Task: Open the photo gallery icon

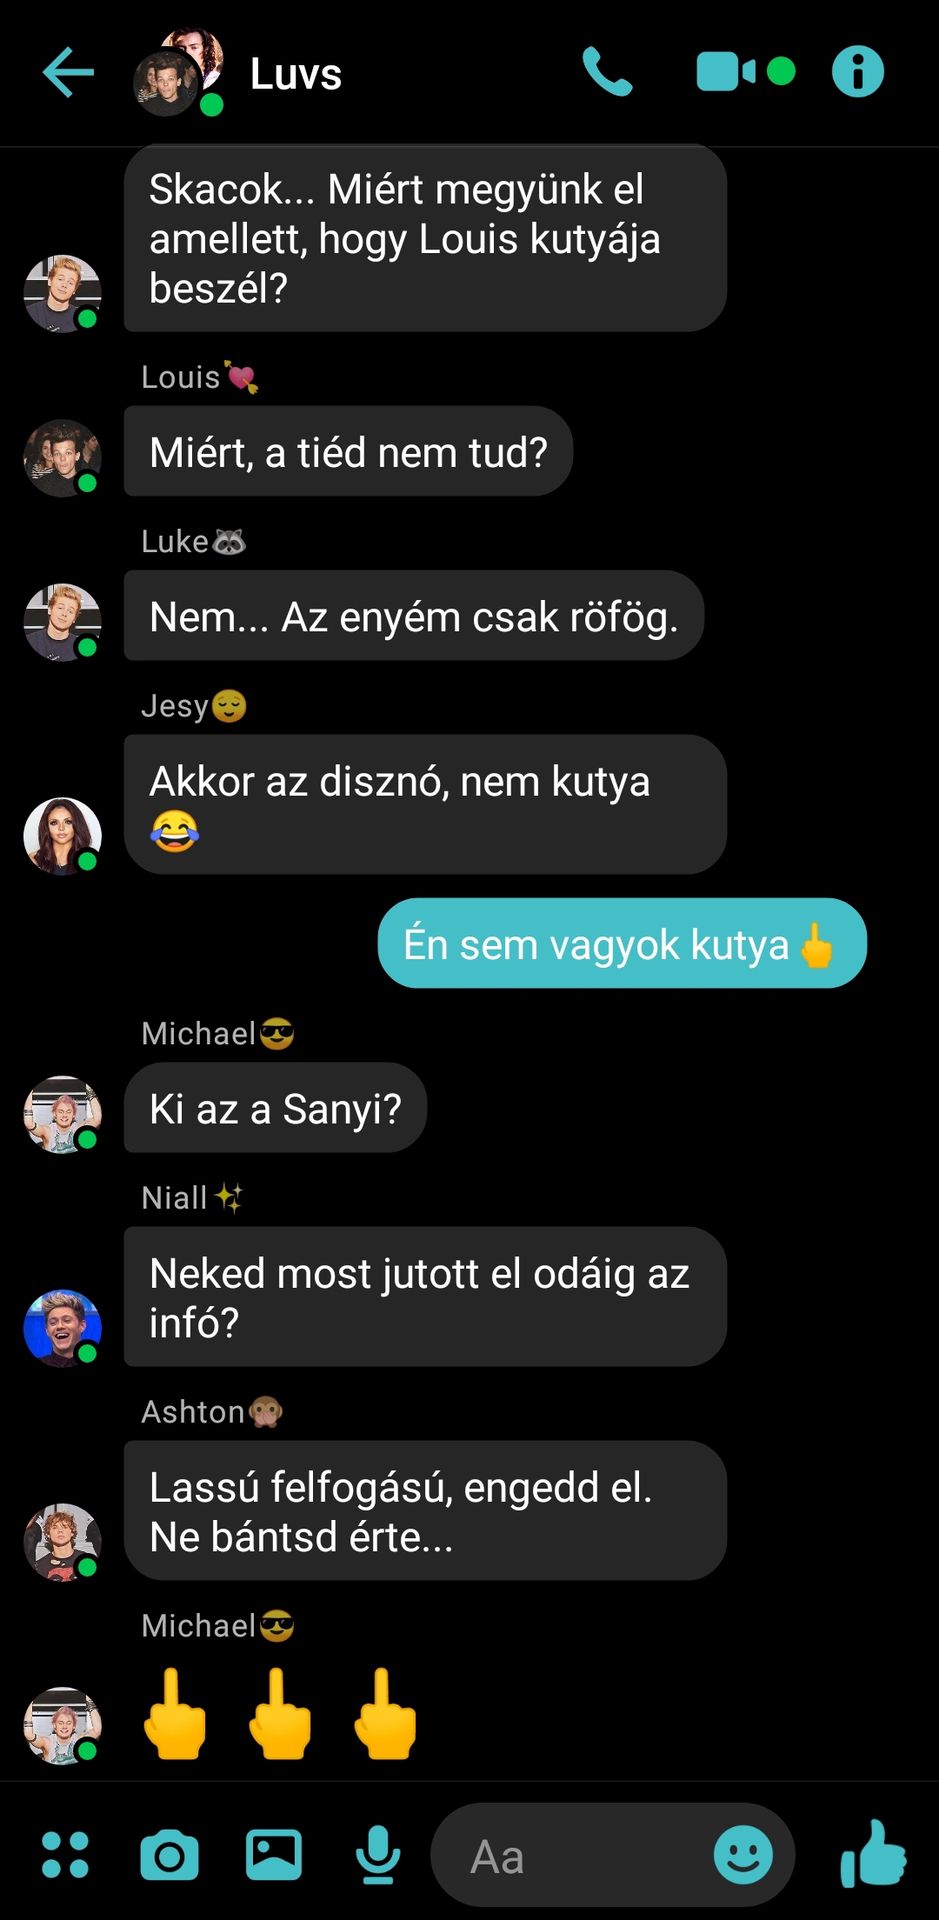Action: click(274, 1855)
